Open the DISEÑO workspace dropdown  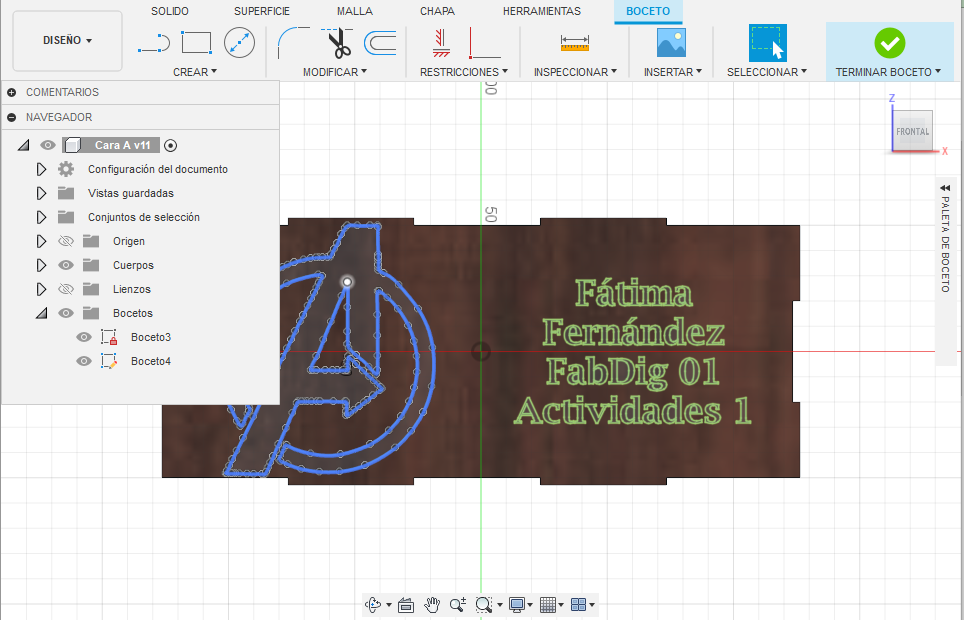coord(68,41)
